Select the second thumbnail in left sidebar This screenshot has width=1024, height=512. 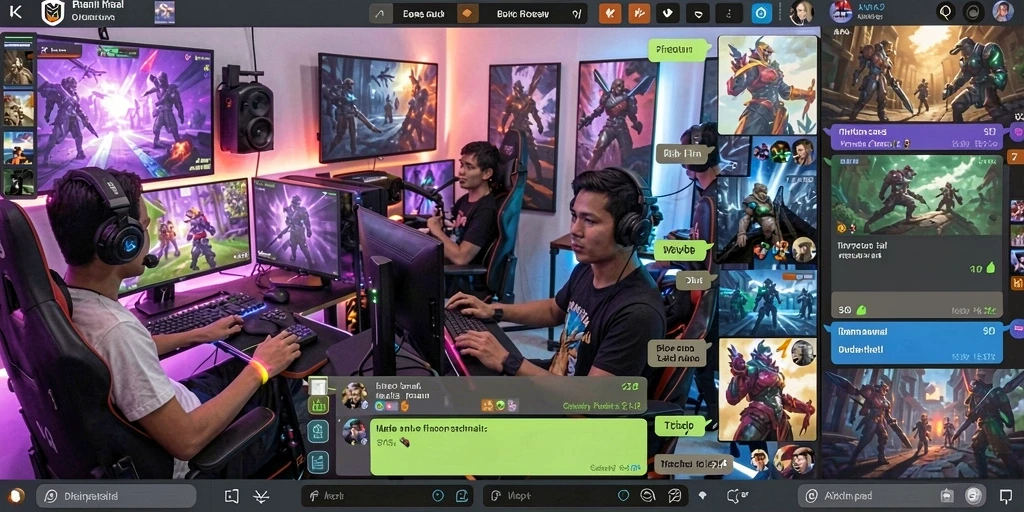point(18,108)
